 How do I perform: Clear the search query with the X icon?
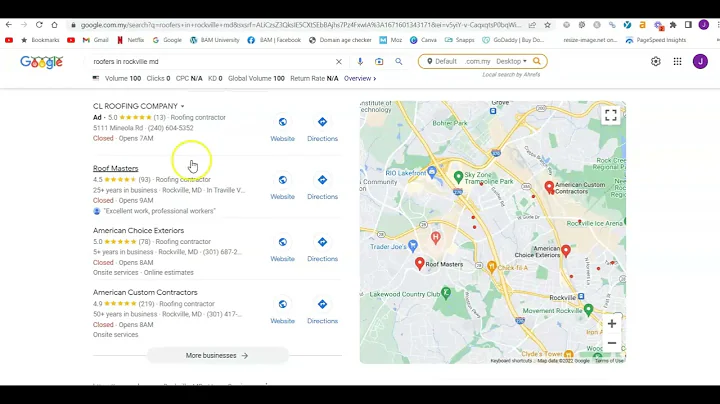pyautogui.click(x=339, y=62)
